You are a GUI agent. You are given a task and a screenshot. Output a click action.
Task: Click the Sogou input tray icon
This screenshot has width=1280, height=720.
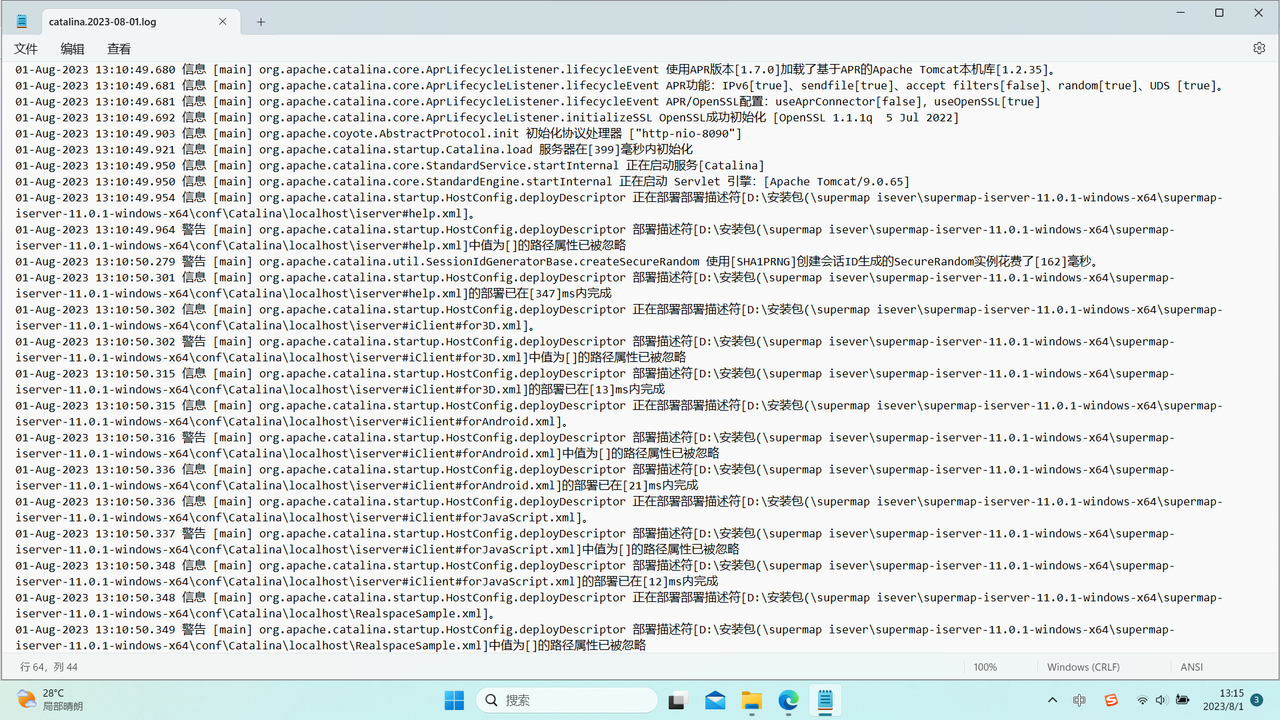pos(1111,700)
